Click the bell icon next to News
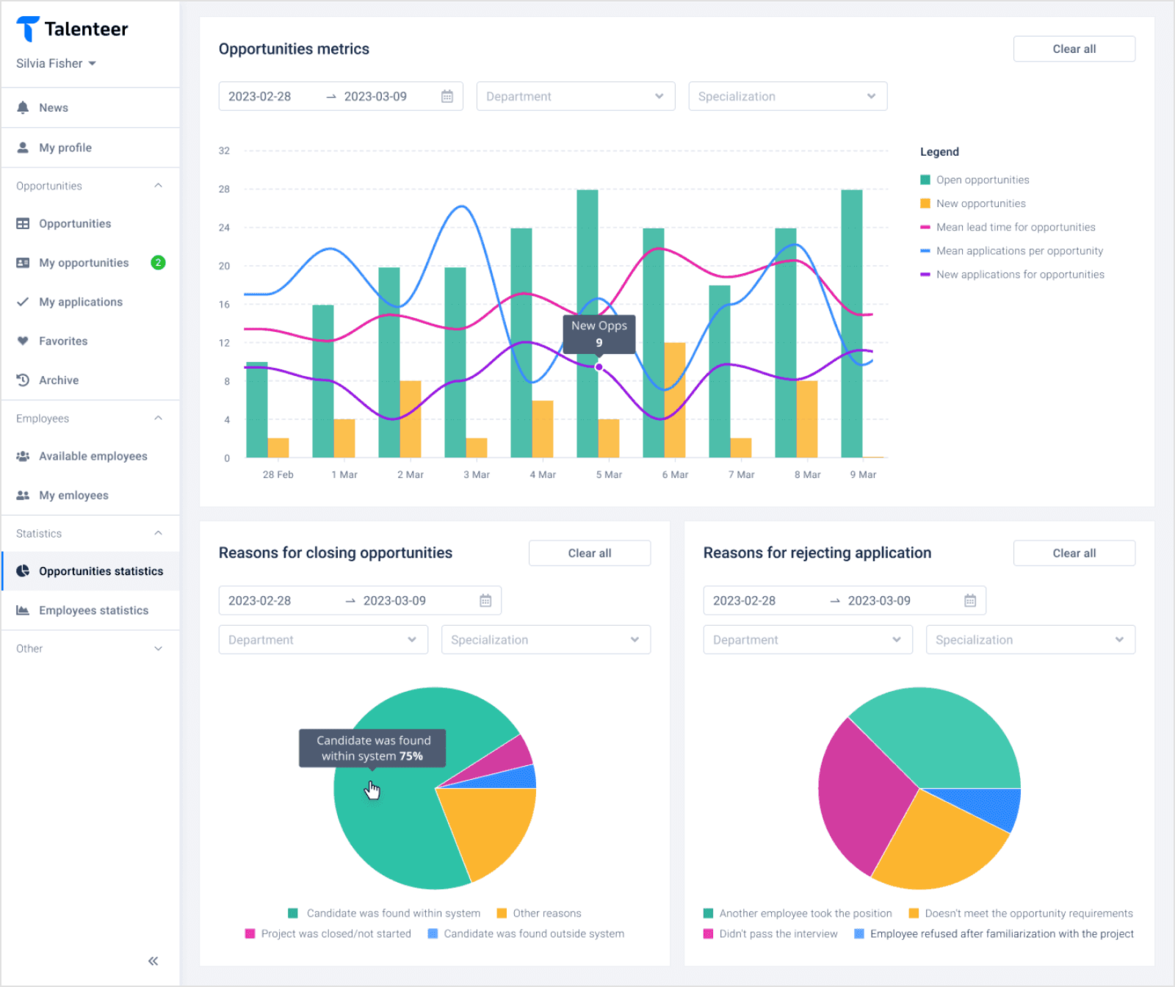The width and height of the screenshot is (1175, 987). (x=23, y=108)
